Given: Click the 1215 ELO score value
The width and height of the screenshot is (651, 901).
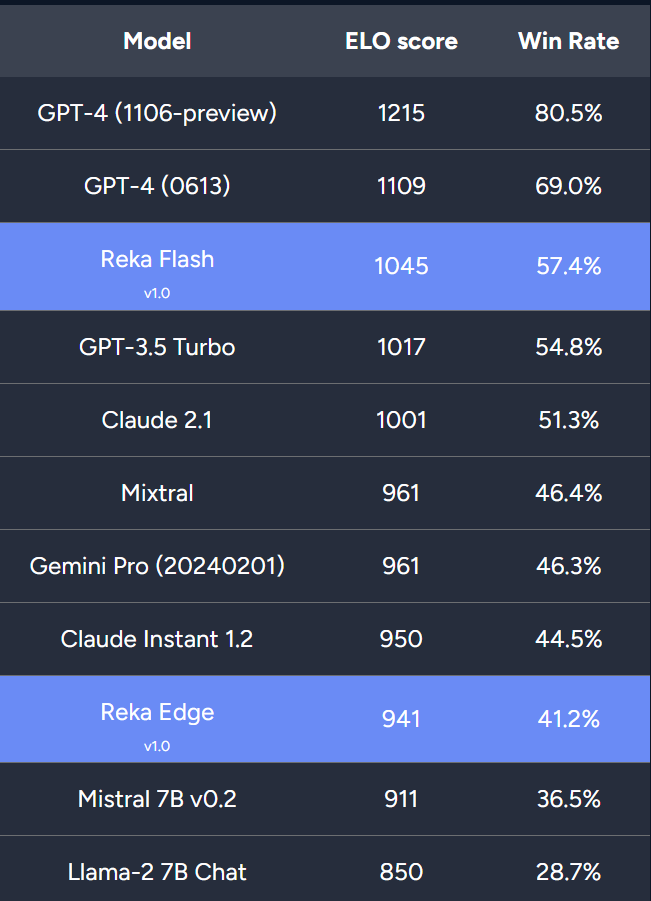Looking at the screenshot, I should tap(401, 113).
